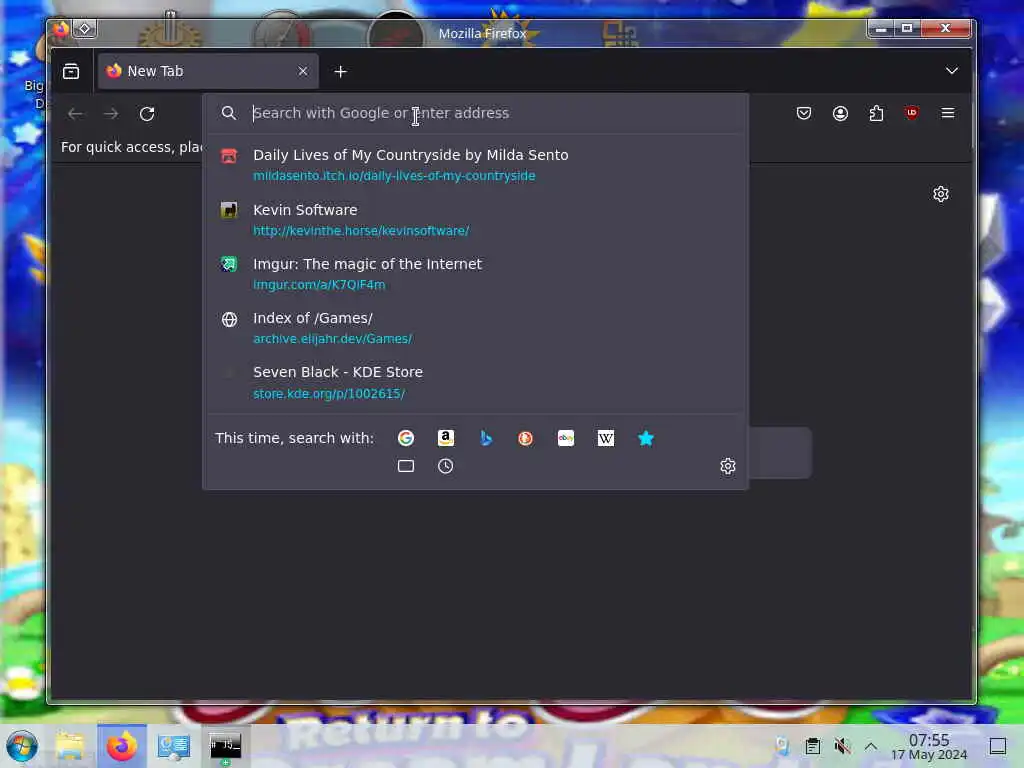The width and height of the screenshot is (1024, 768).
Task: Open the window menu Firefox icon in titlebar
Action: click(61, 29)
